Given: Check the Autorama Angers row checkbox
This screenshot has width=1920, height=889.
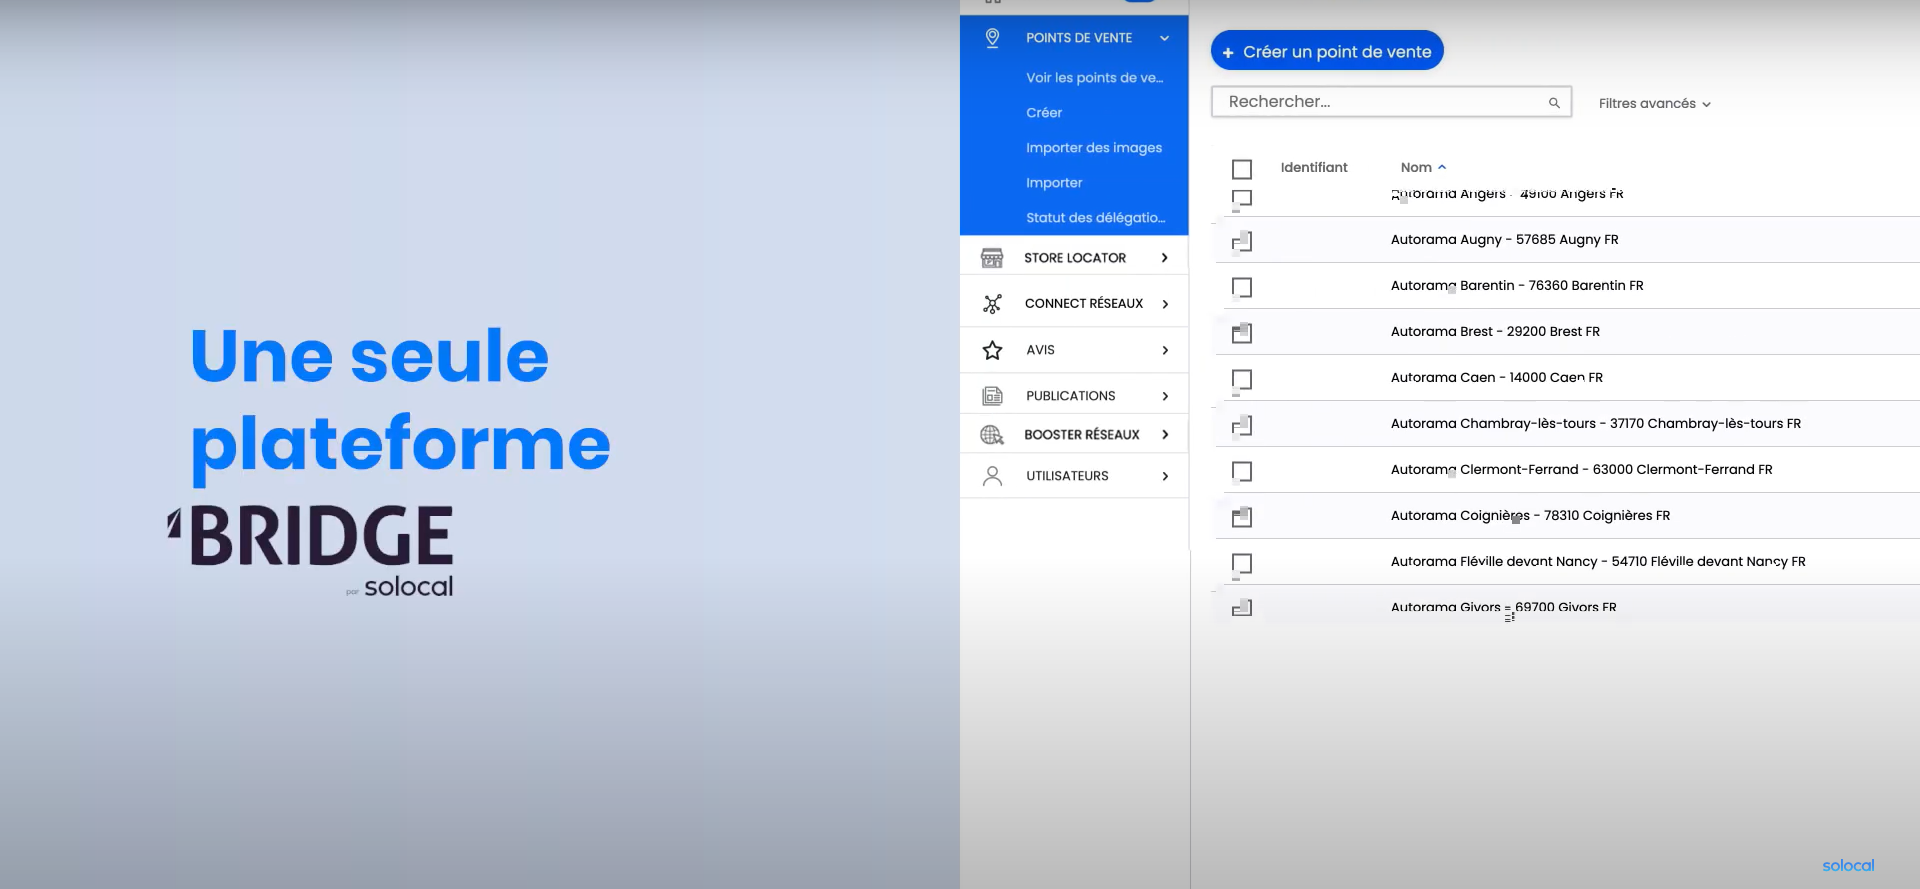Looking at the screenshot, I should [1242, 198].
